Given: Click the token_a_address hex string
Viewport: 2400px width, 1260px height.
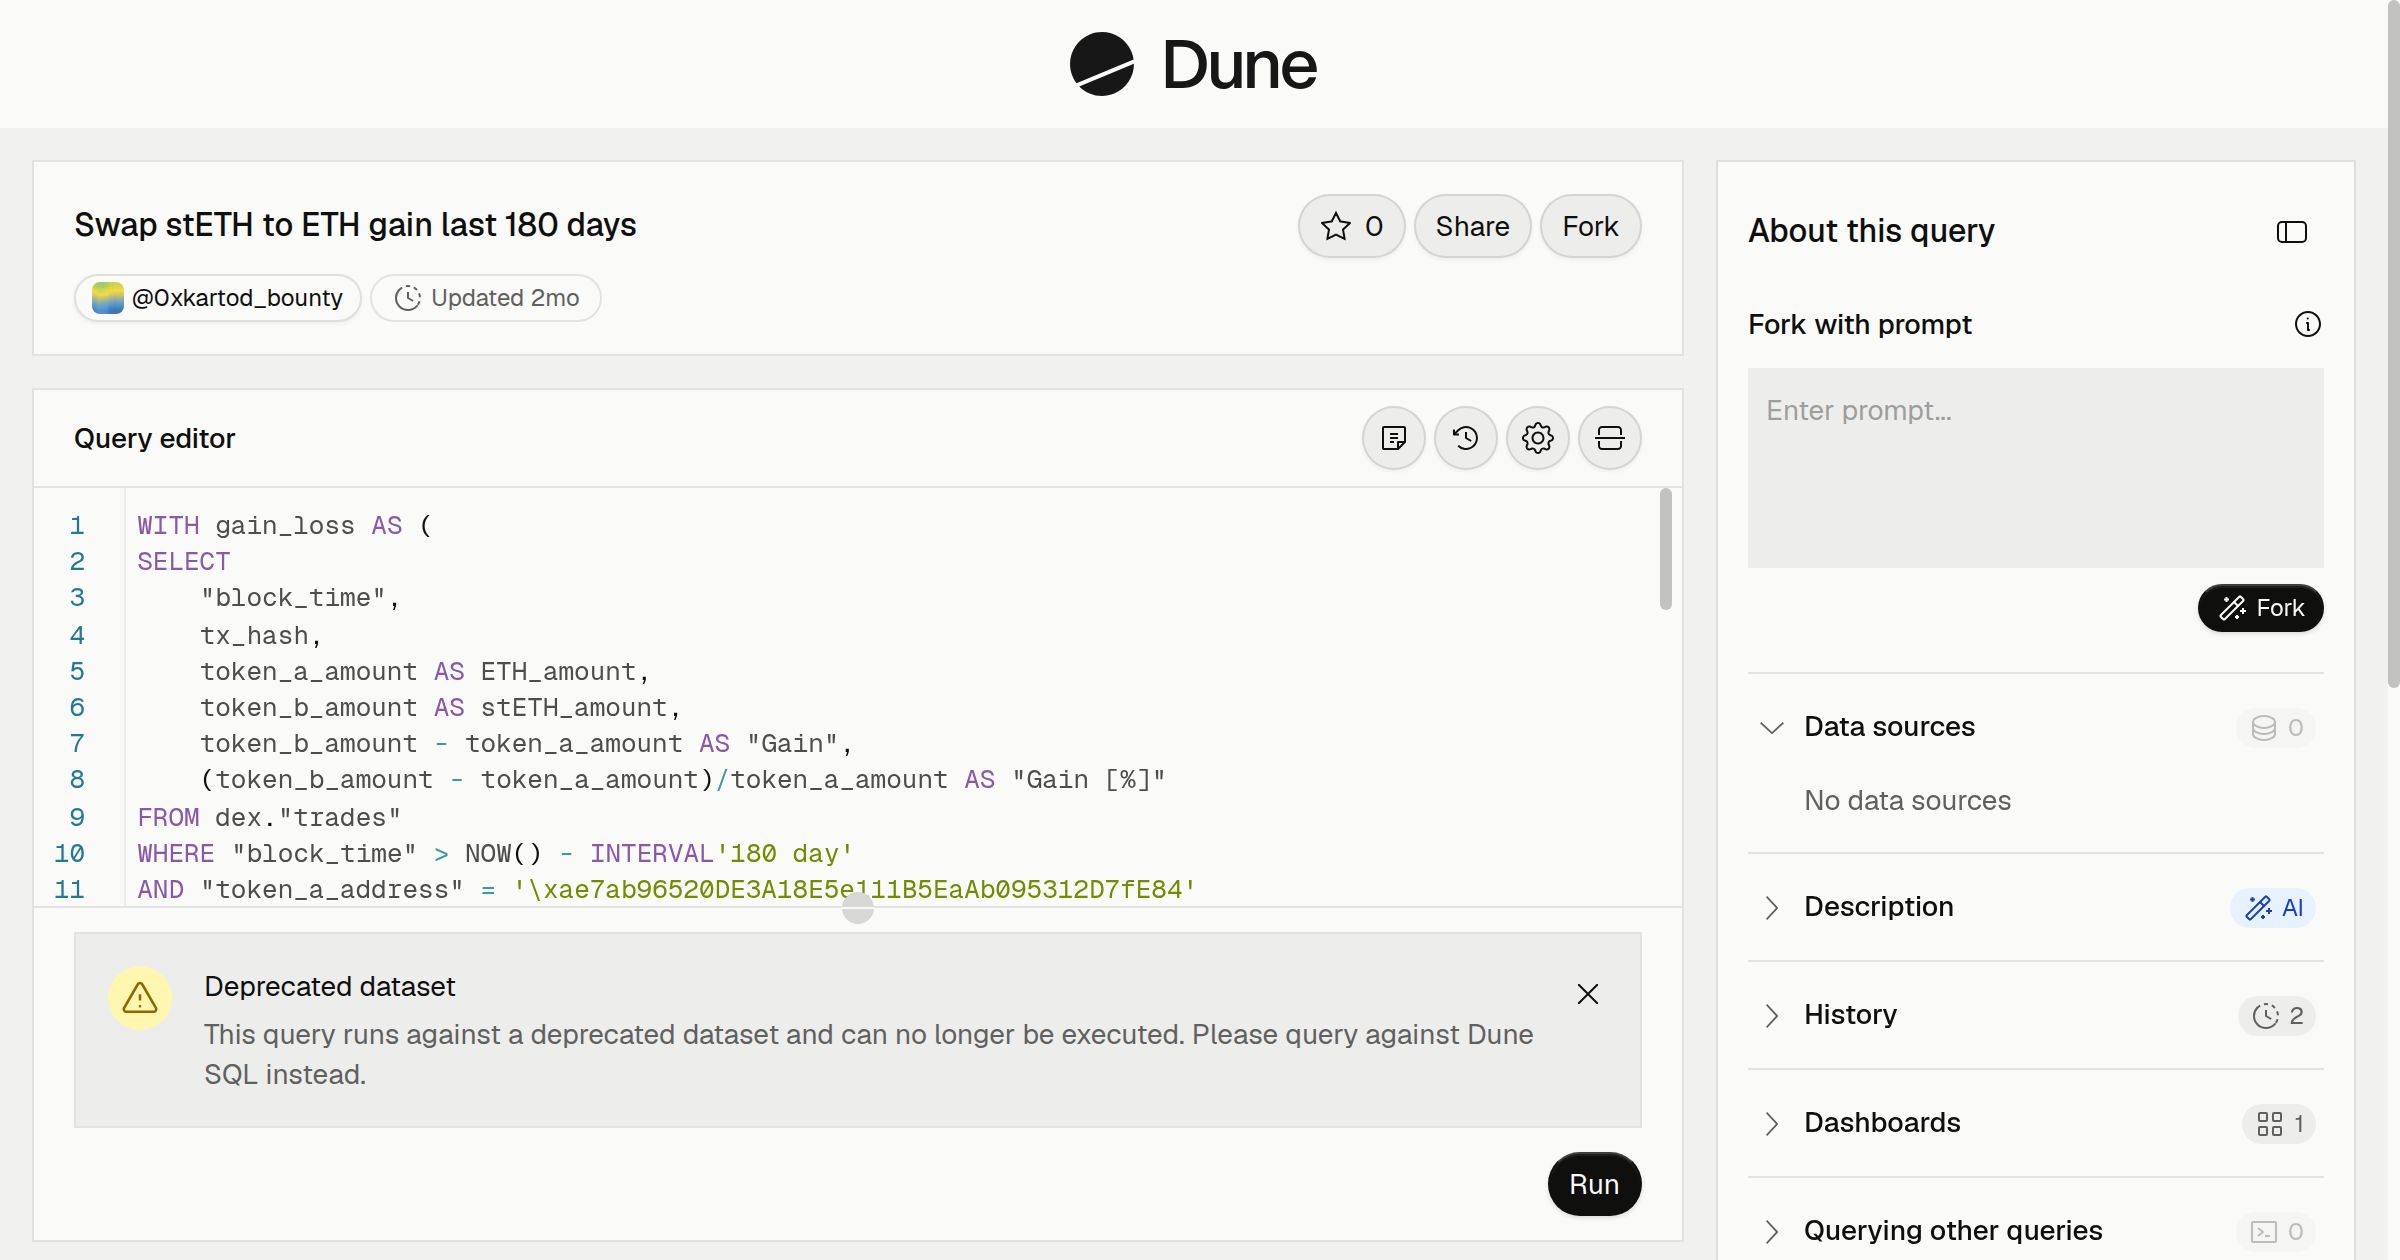Looking at the screenshot, I should point(855,889).
